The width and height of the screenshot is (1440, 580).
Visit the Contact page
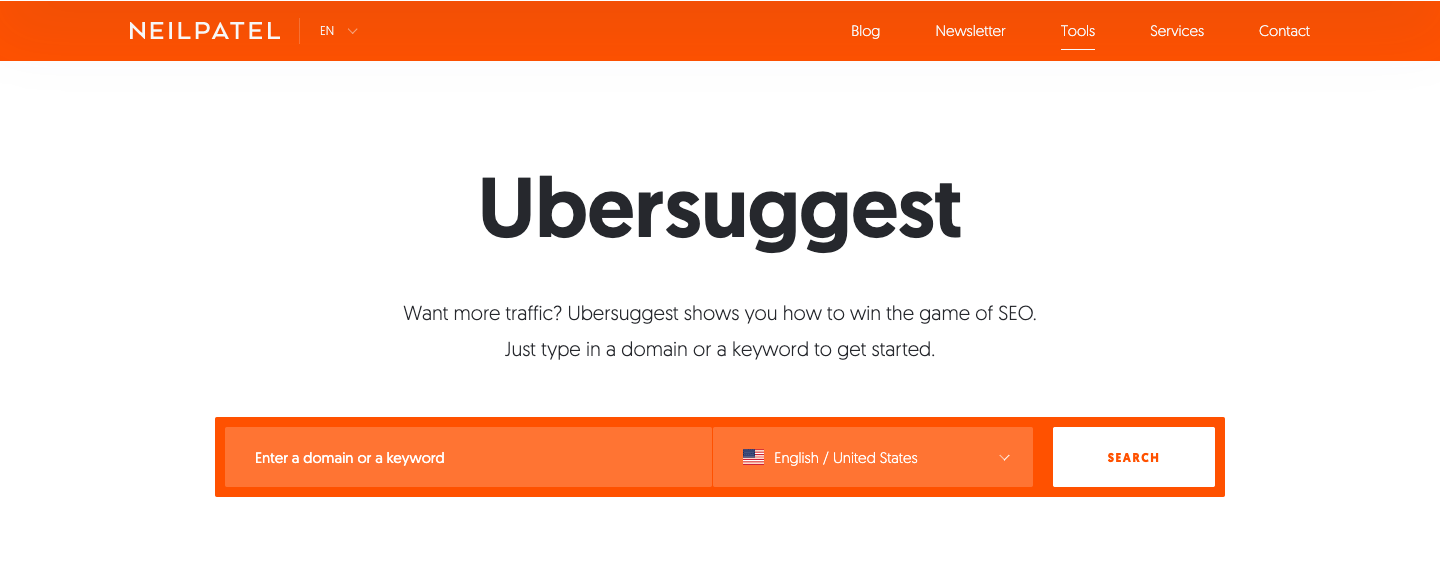(x=1284, y=31)
